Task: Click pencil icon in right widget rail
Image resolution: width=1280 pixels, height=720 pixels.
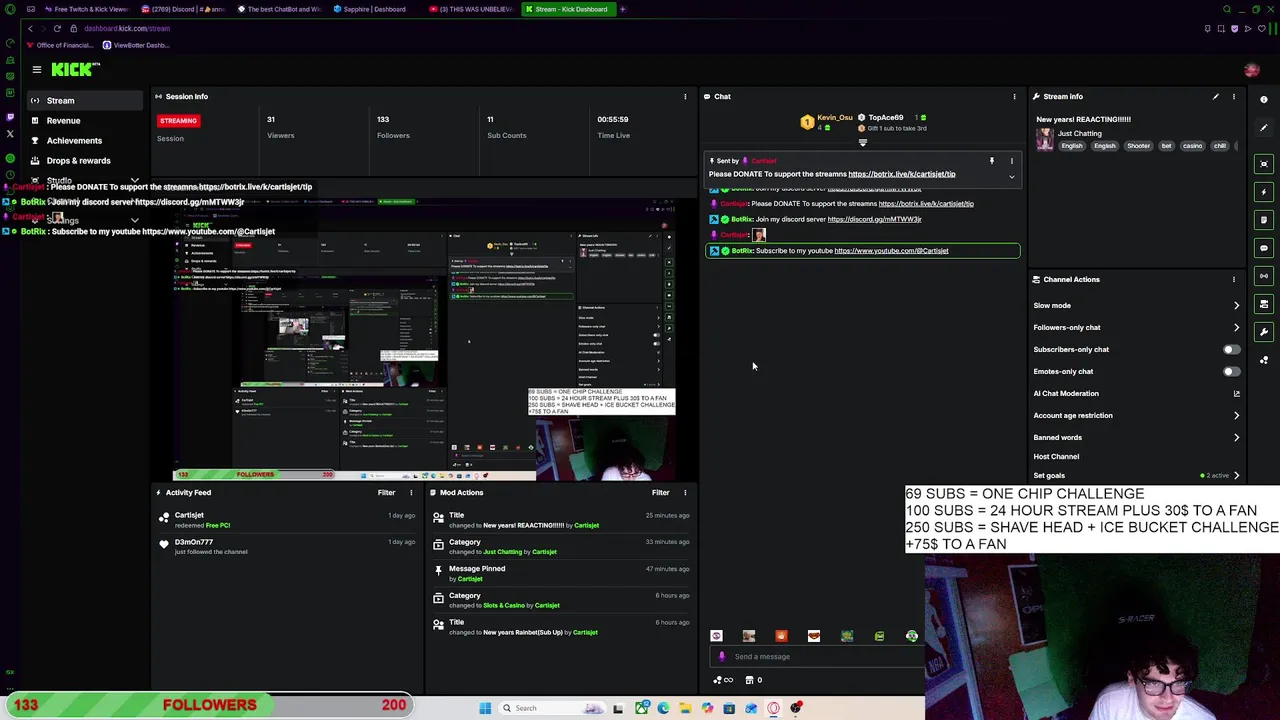Action: [x=1264, y=128]
